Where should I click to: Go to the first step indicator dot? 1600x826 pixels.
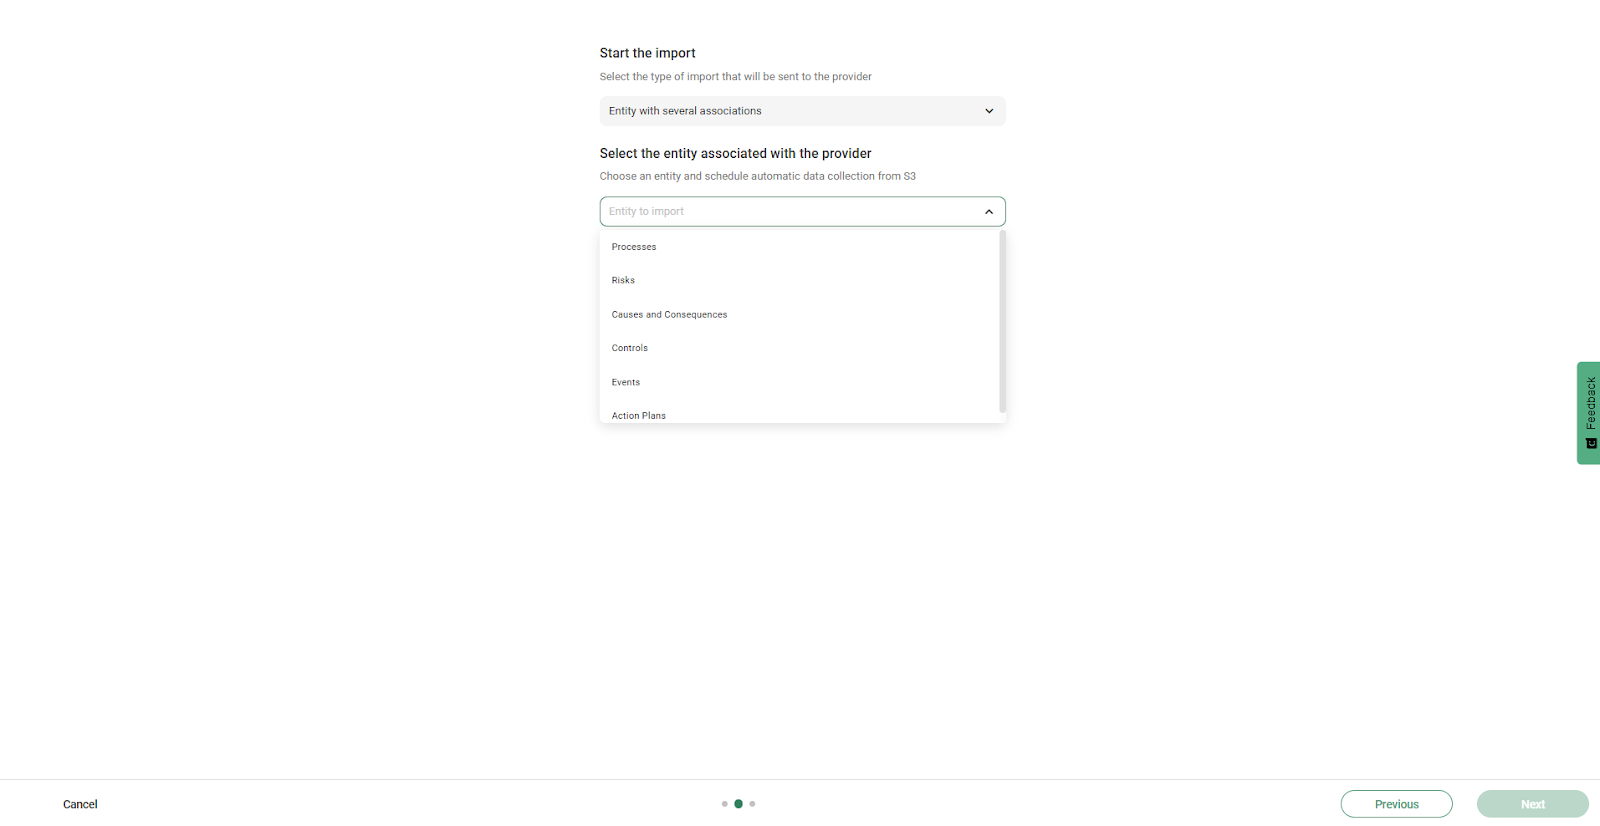[725, 804]
